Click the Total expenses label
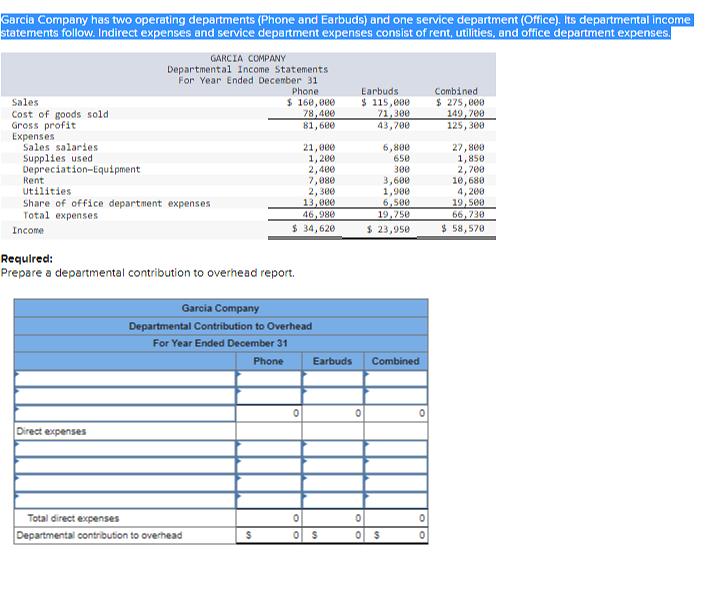The image size is (708, 596). [x=61, y=215]
